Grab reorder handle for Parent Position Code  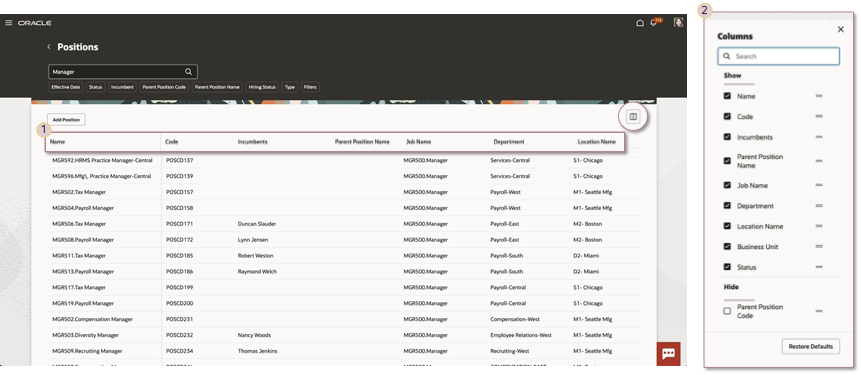click(819, 311)
